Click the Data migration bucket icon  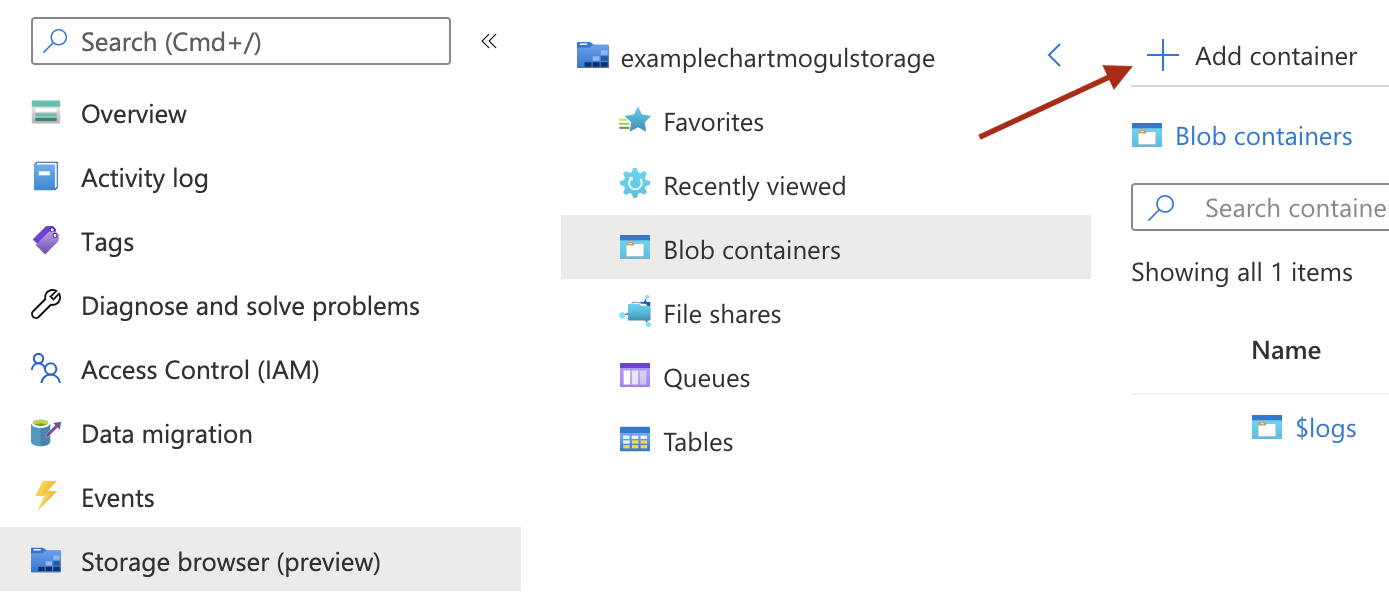(46, 433)
